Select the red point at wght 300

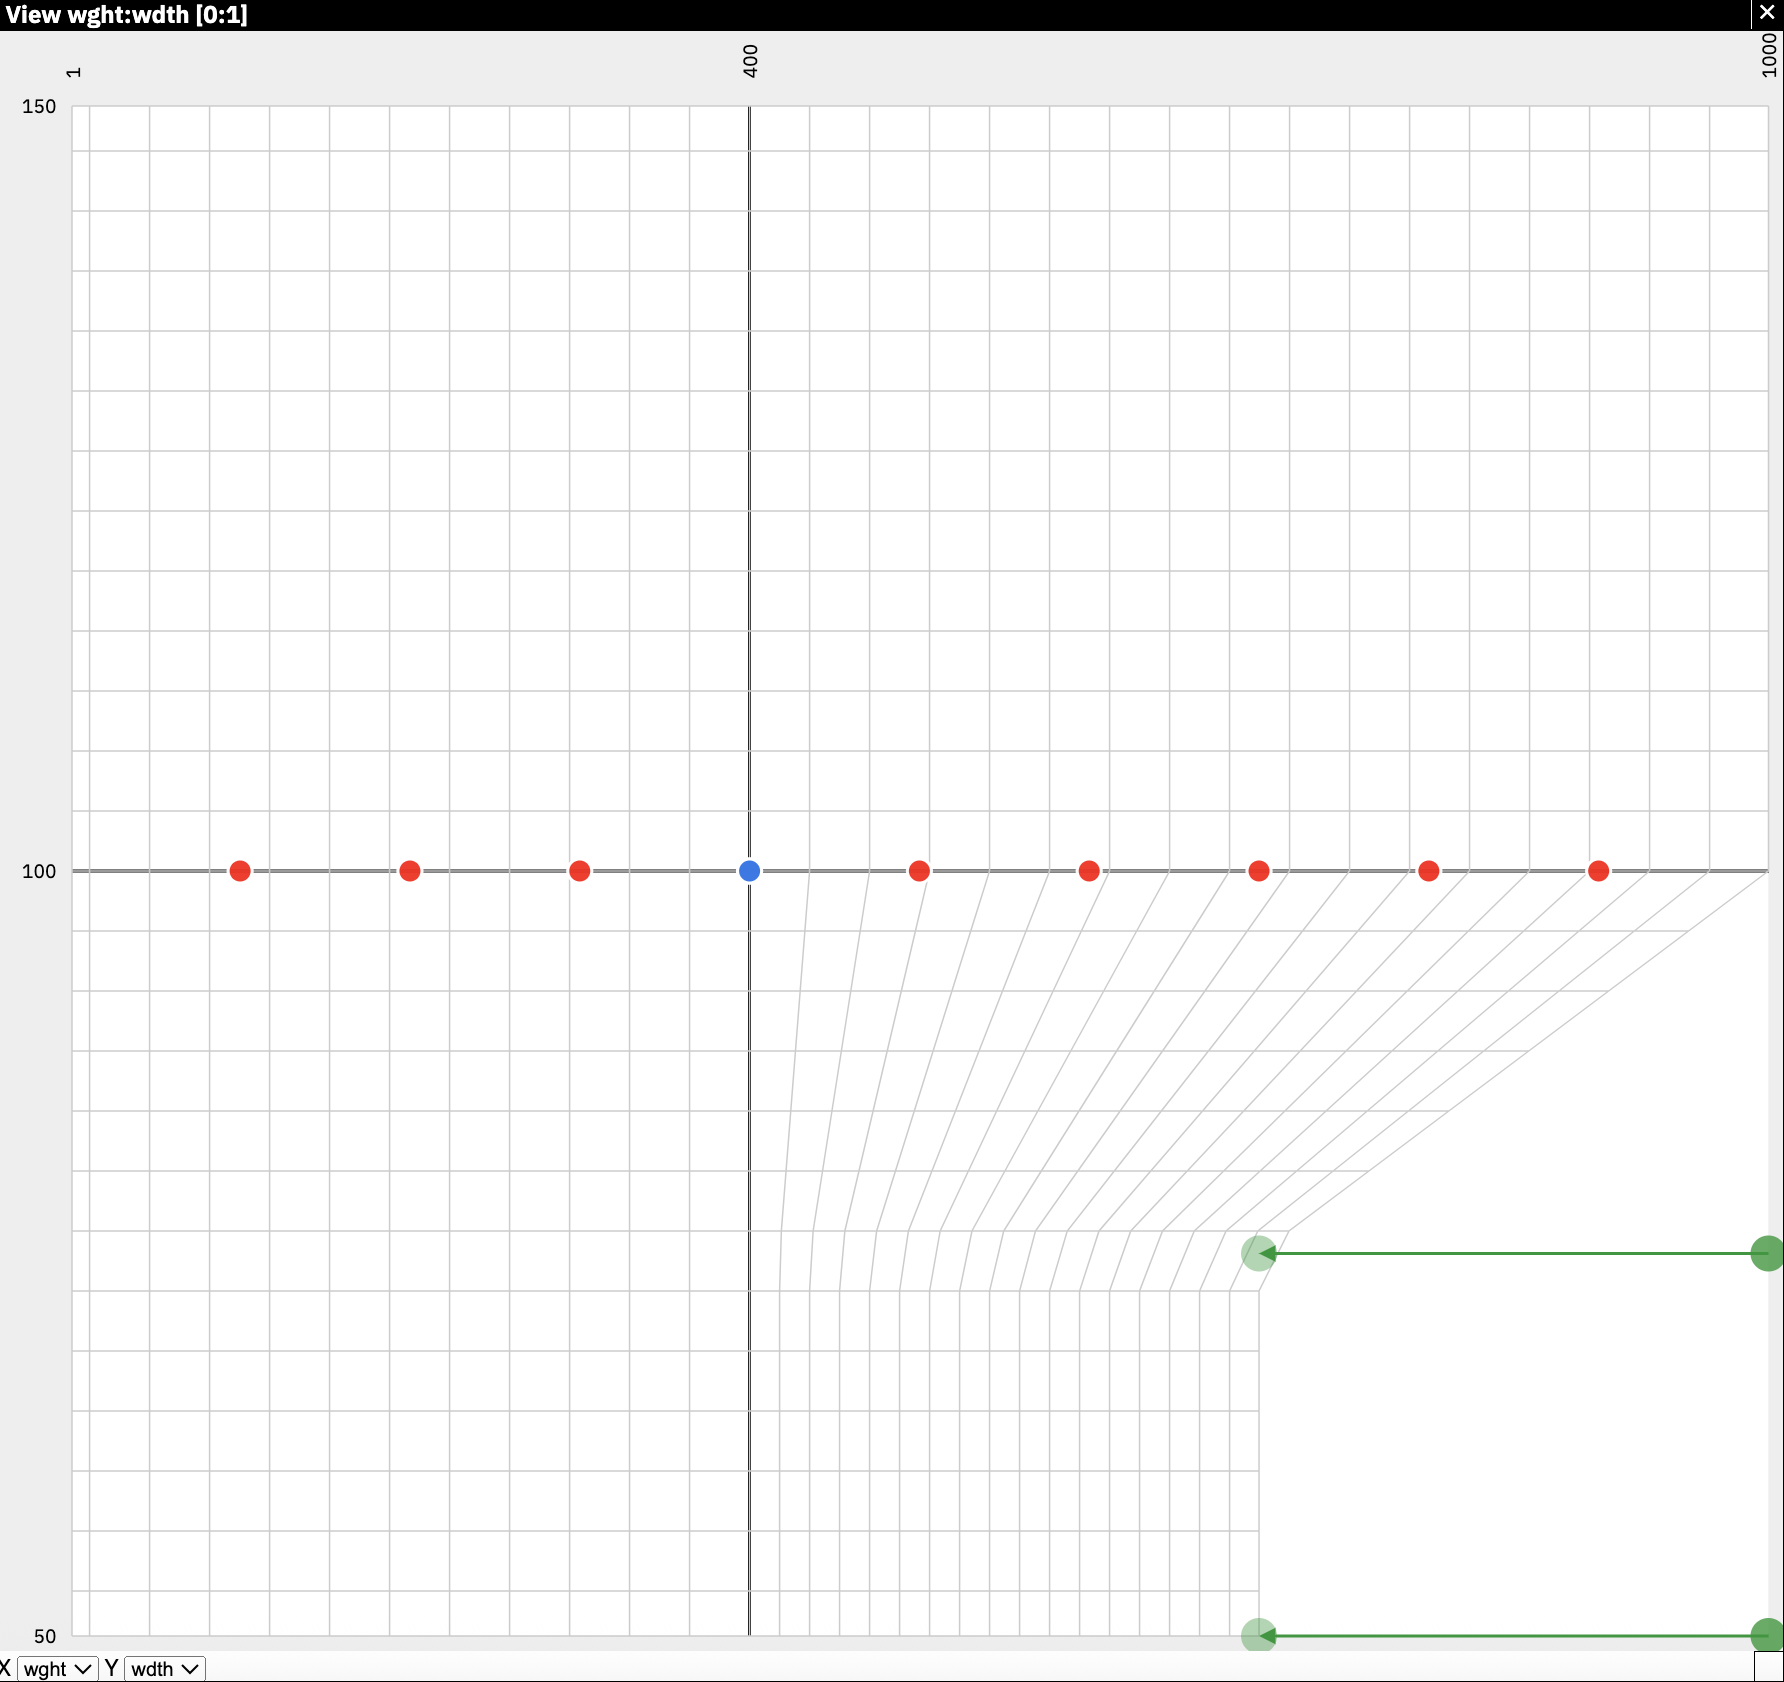click(x=579, y=871)
